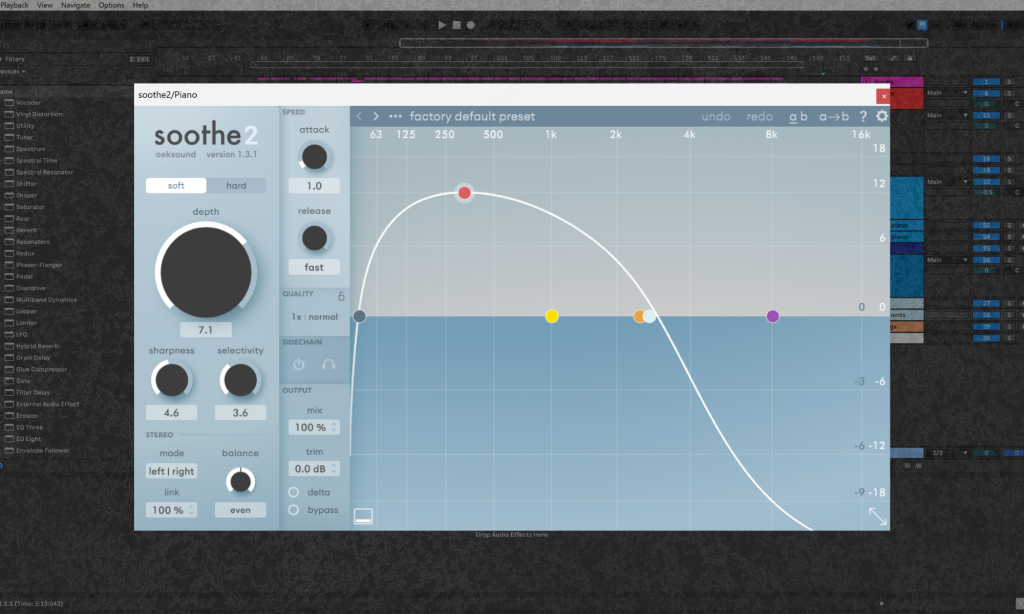Open the left|right stereo mode selector
1024x614 pixels.
[171, 472]
